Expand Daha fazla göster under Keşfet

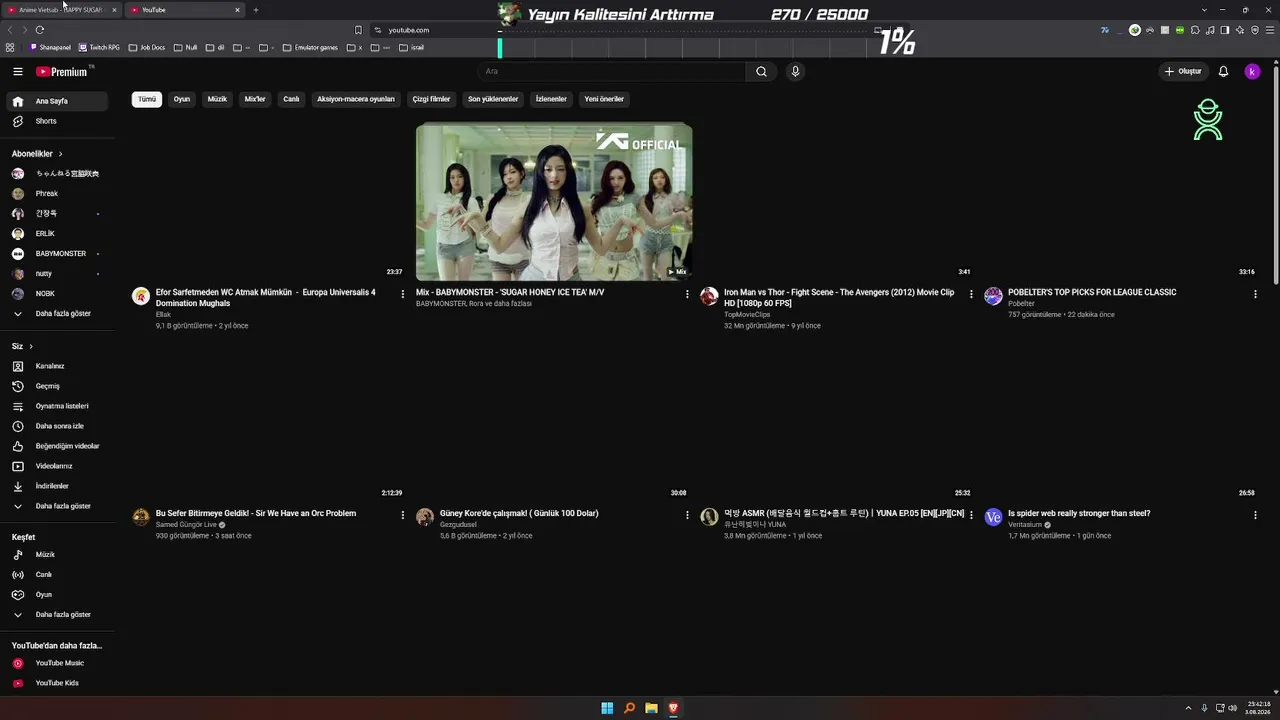tap(58, 614)
